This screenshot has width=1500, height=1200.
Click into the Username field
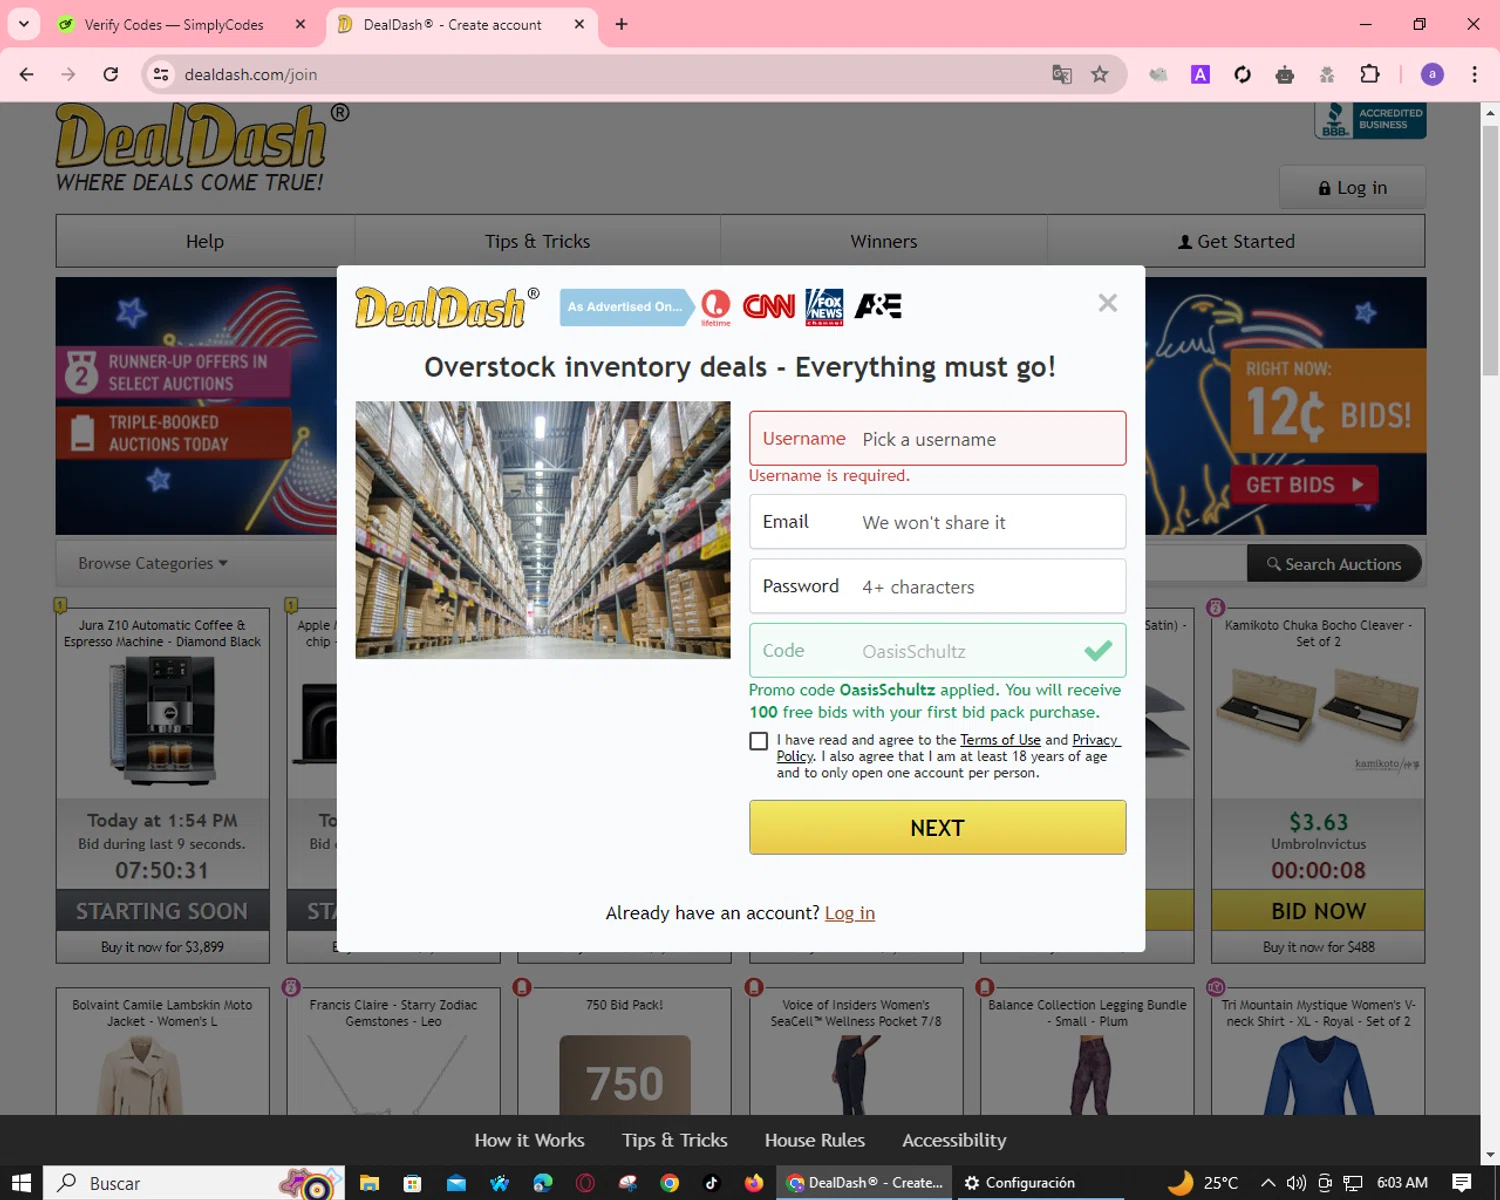click(937, 438)
